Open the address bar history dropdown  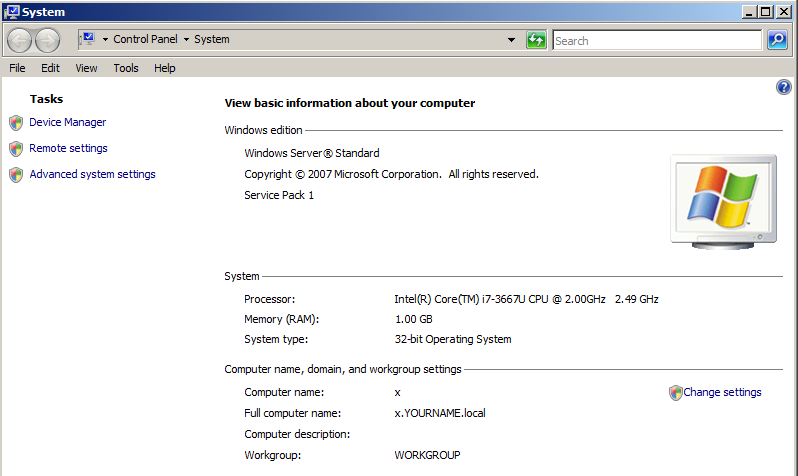(511, 40)
